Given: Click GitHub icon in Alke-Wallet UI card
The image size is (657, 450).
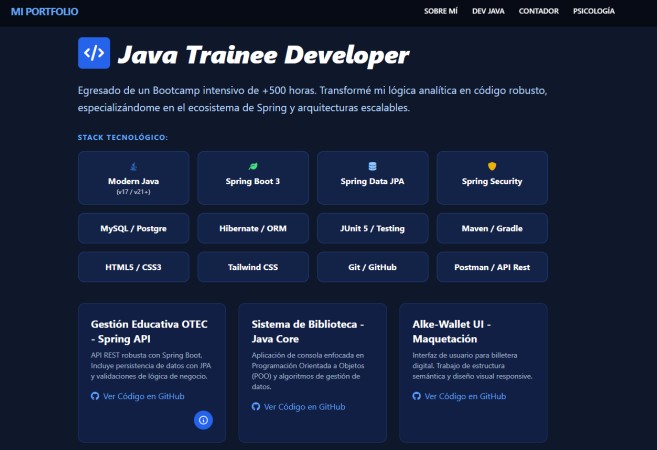Looking at the screenshot, I should [x=416, y=396].
